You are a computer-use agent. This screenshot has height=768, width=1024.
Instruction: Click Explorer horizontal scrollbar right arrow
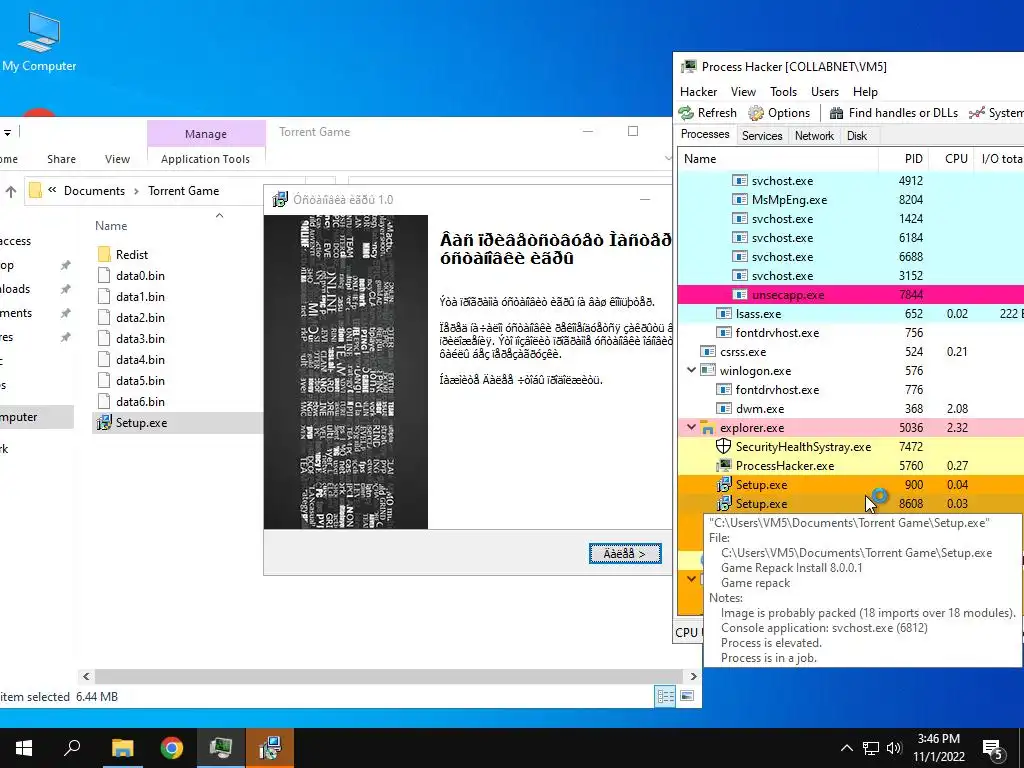pos(694,676)
